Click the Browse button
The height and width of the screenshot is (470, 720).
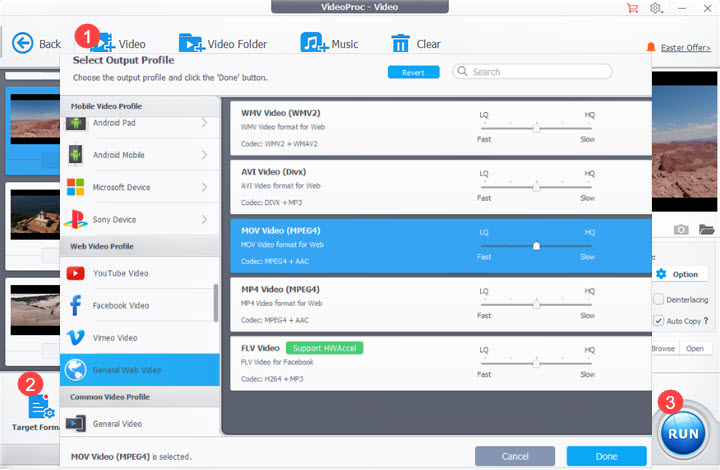[664, 348]
